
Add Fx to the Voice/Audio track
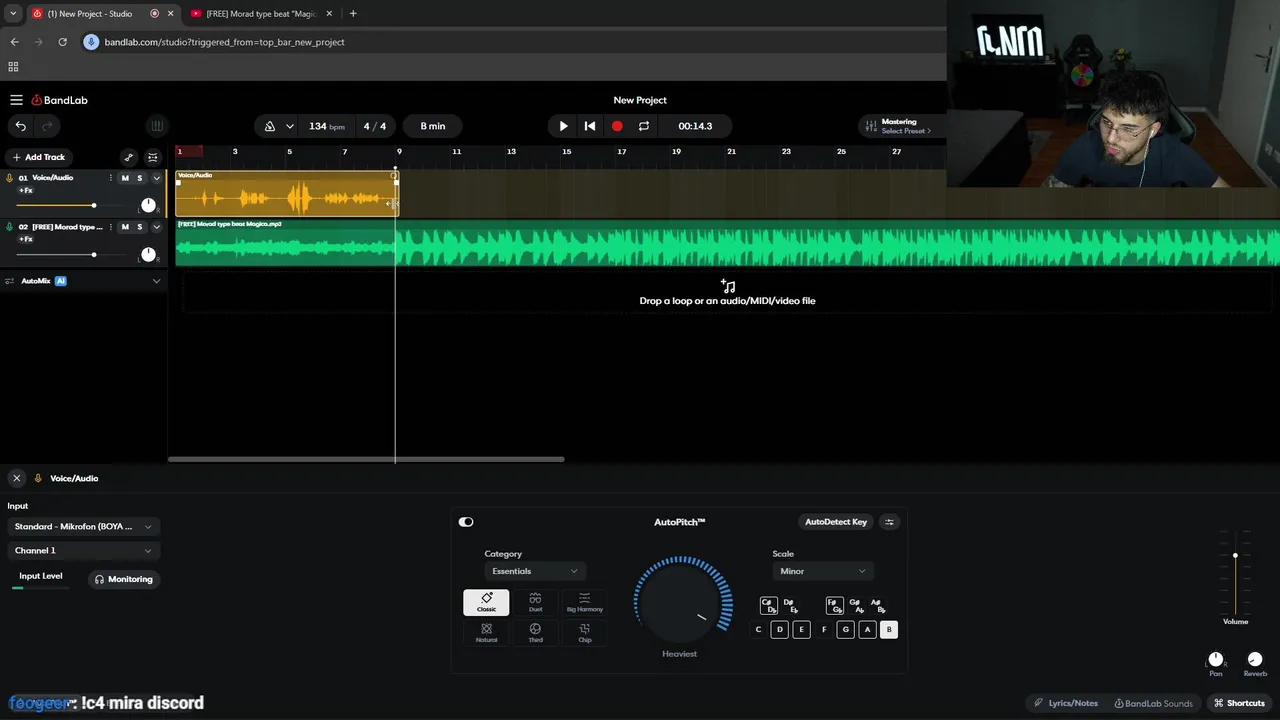pyautogui.click(x=26, y=190)
